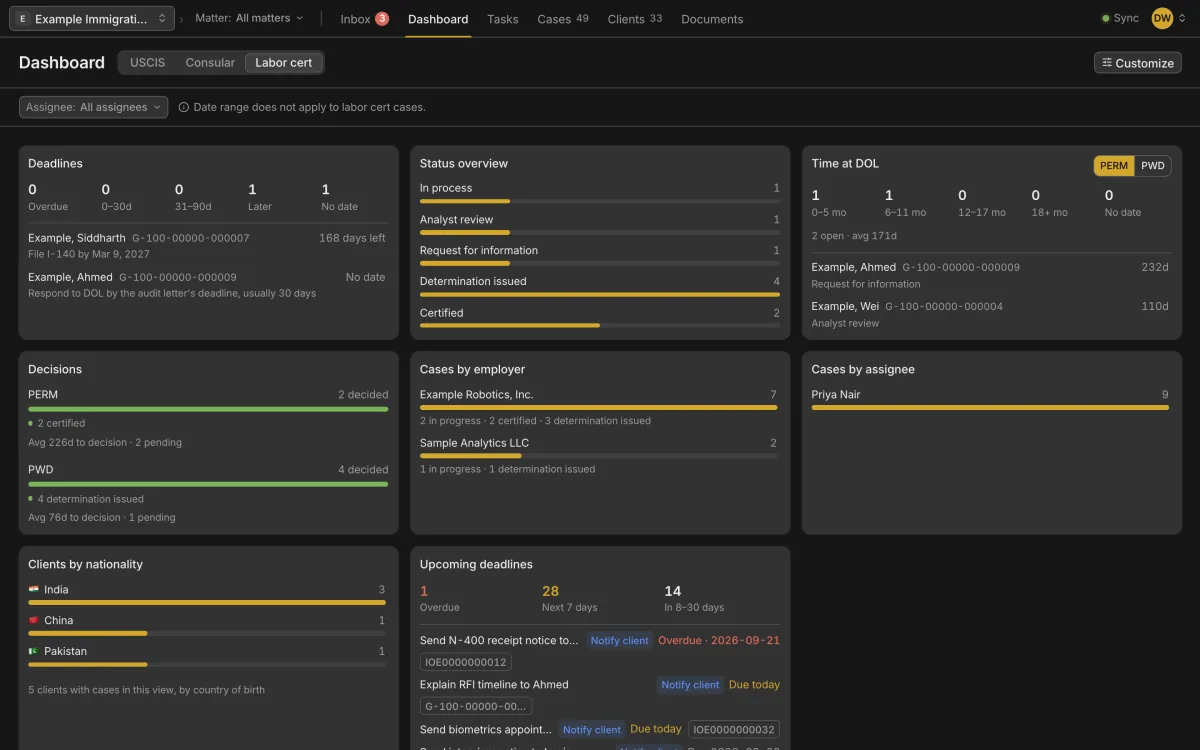
Task: Open the Matter: All matters dropdown
Action: (x=249, y=18)
